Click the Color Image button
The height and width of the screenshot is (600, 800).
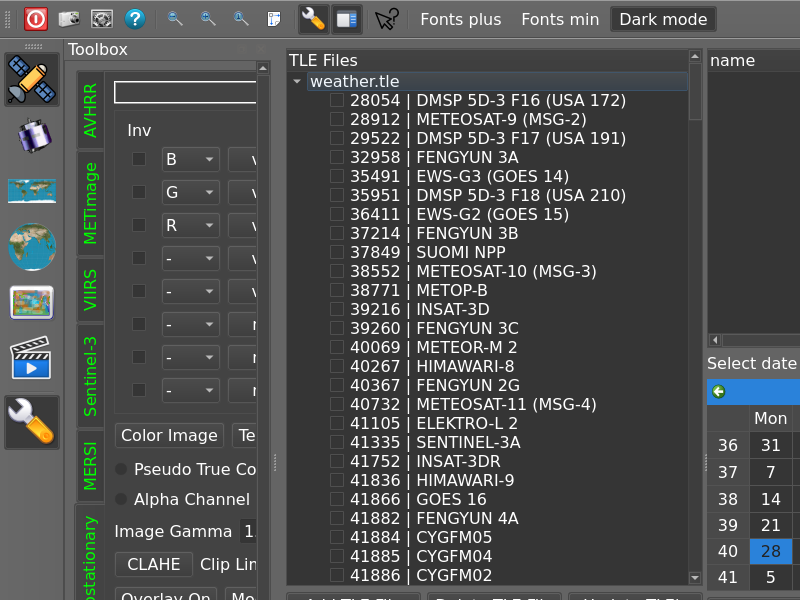tap(169, 435)
